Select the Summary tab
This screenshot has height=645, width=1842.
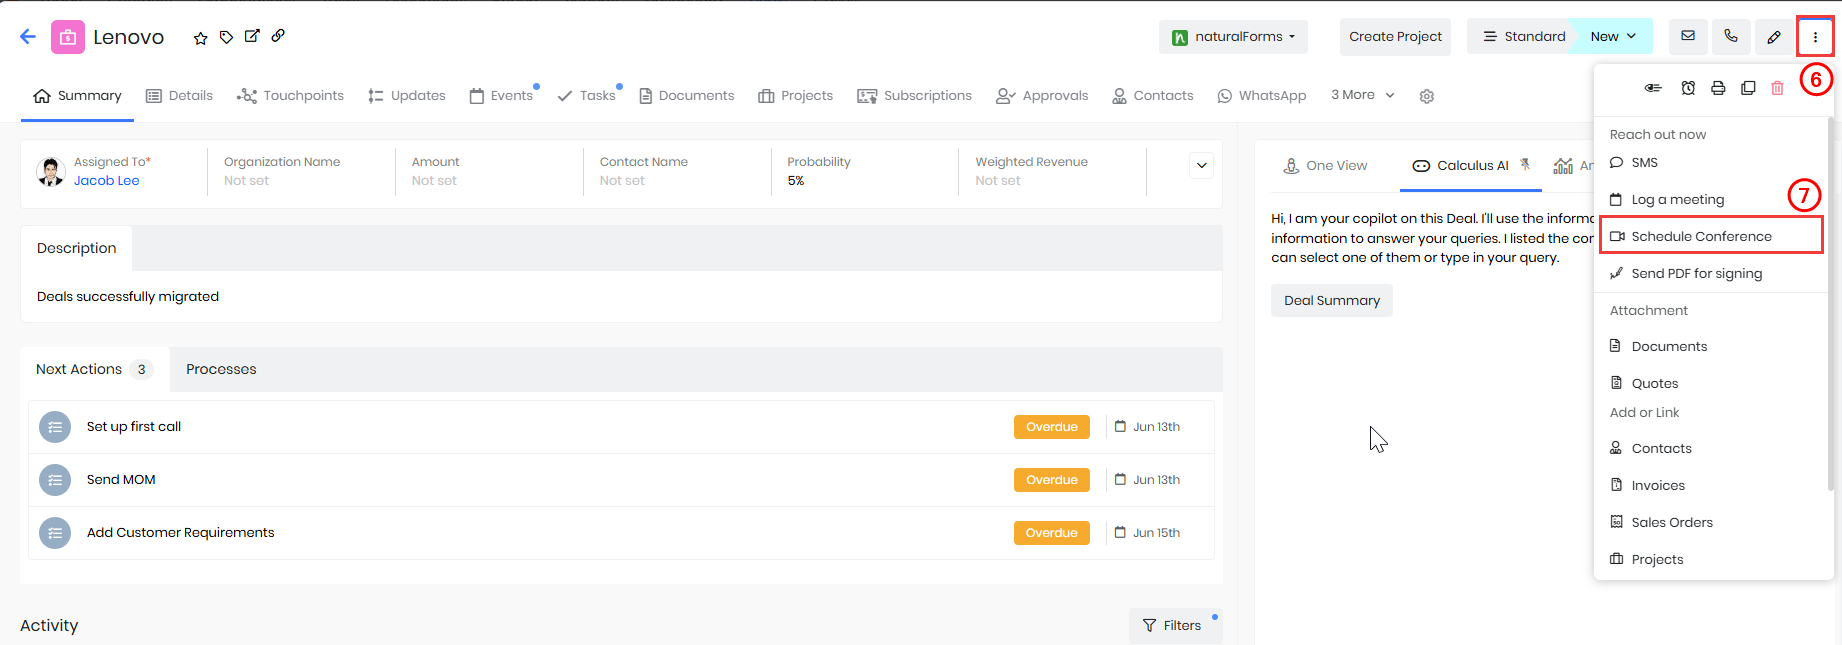[77, 96]
